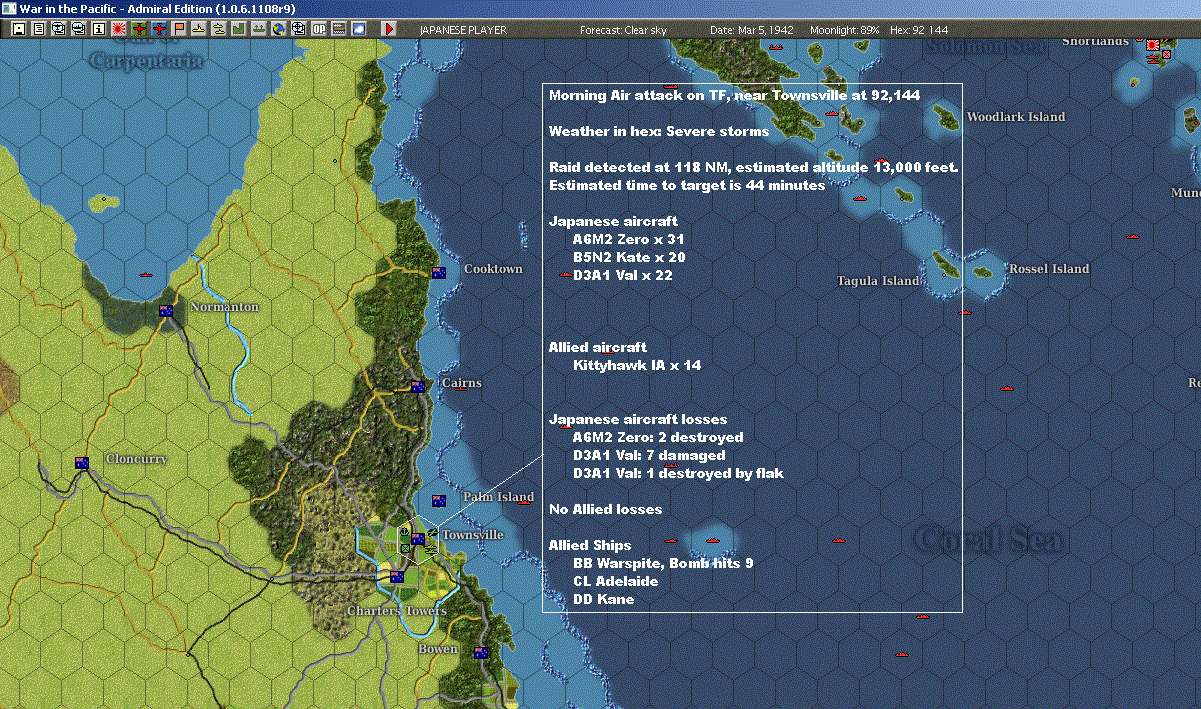Screen dimensions: 1201x709
Task: Click the 'D3A1 Val: 7 damaged' line
Action: click(x=649, y=456)
